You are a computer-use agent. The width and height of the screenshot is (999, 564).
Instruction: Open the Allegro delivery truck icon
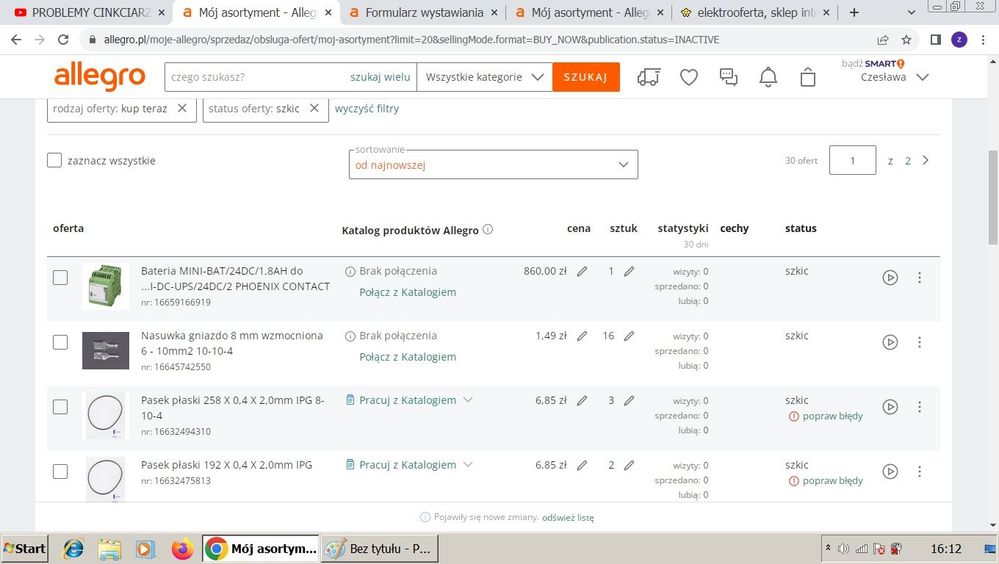click(649, 77)
